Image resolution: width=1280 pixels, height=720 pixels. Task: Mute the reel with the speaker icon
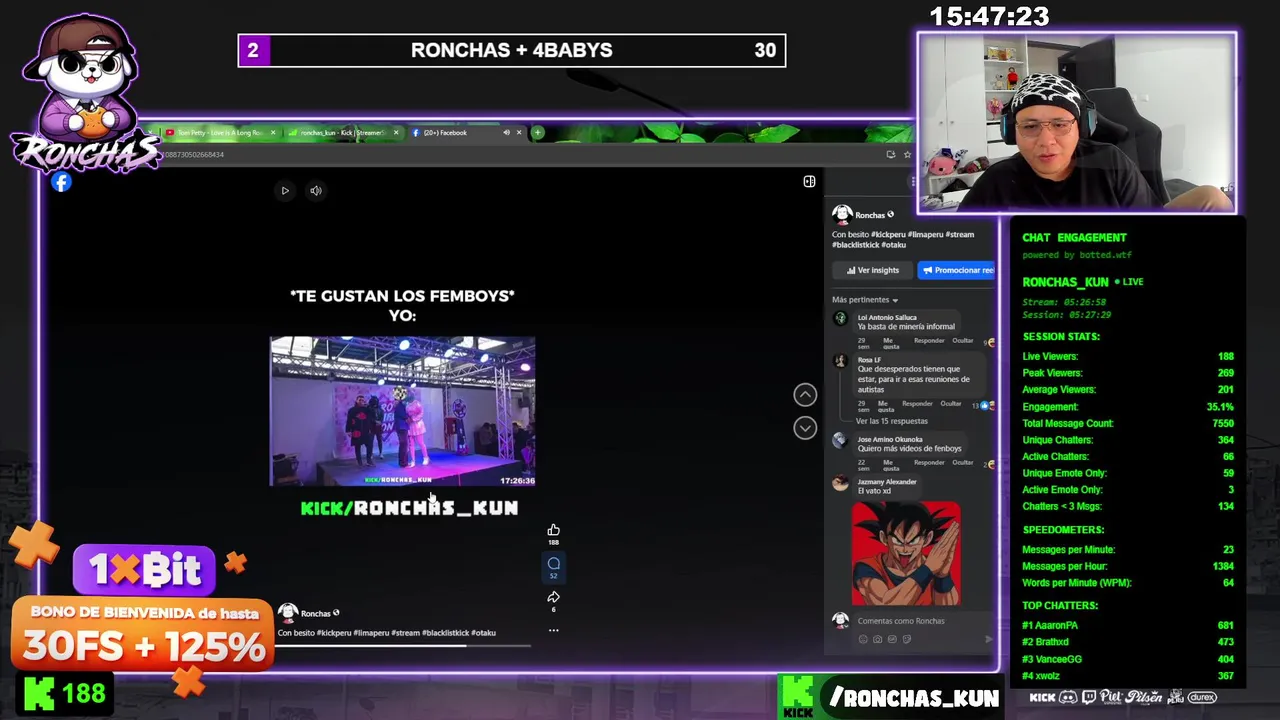[x=316, y=190]
